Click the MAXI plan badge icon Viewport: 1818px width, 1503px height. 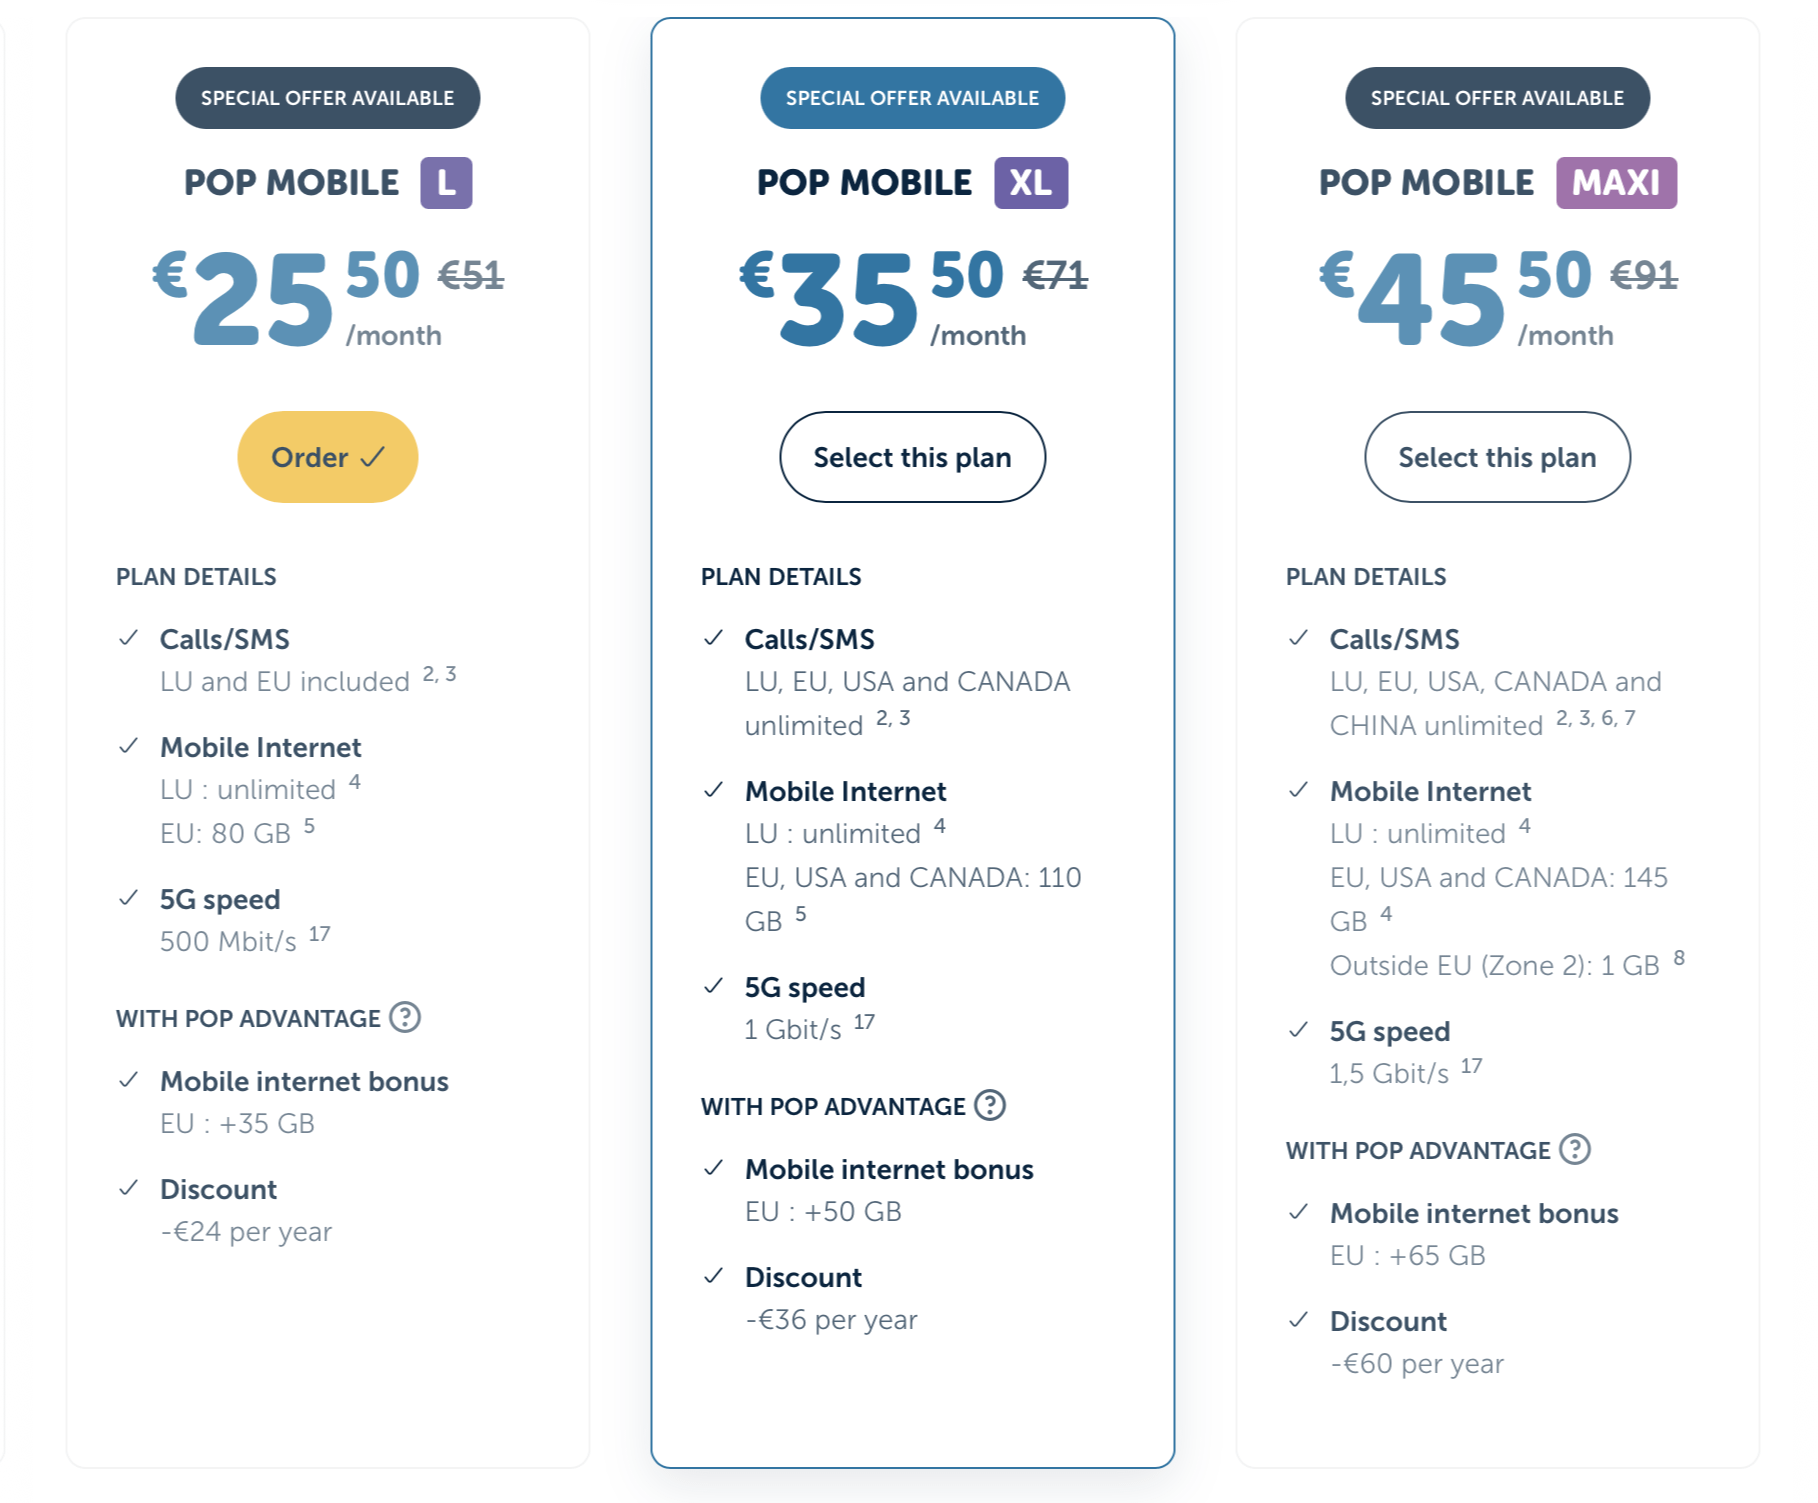[x=1616, y=183]
